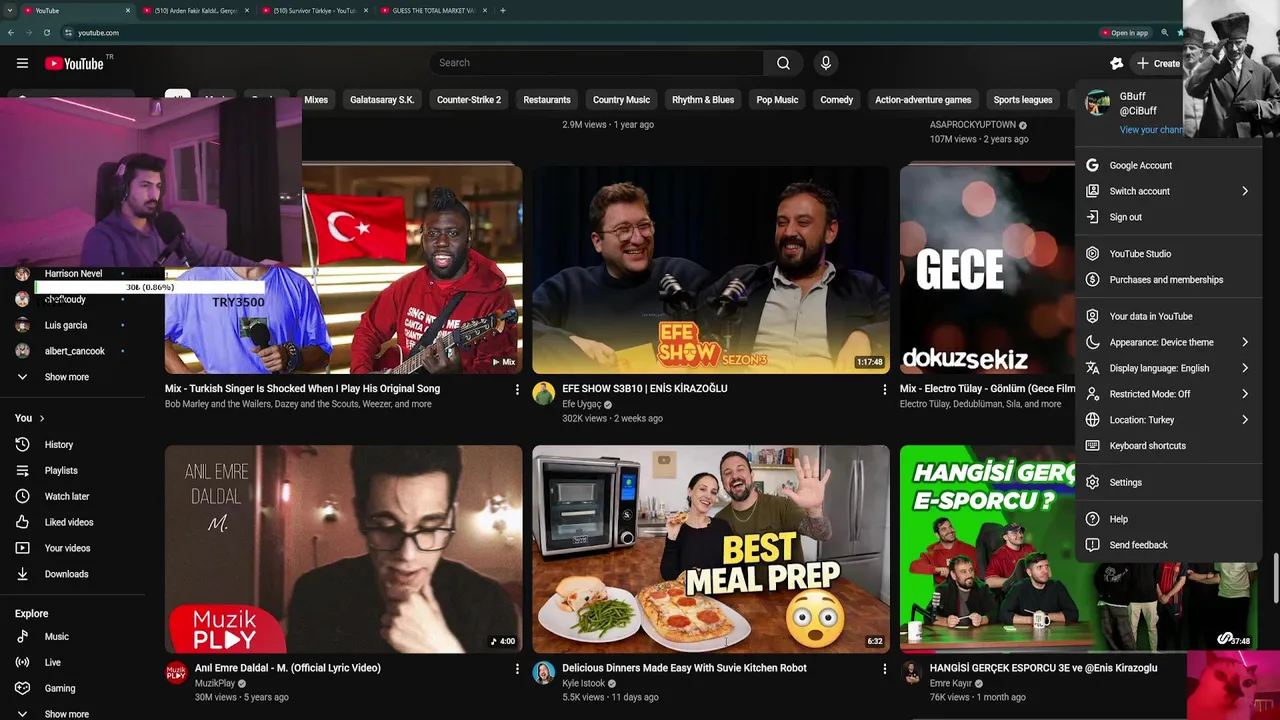Open Anıl Emre Daldal video title
This screenshot has height=720, width=1280.
tap(288, 668)
